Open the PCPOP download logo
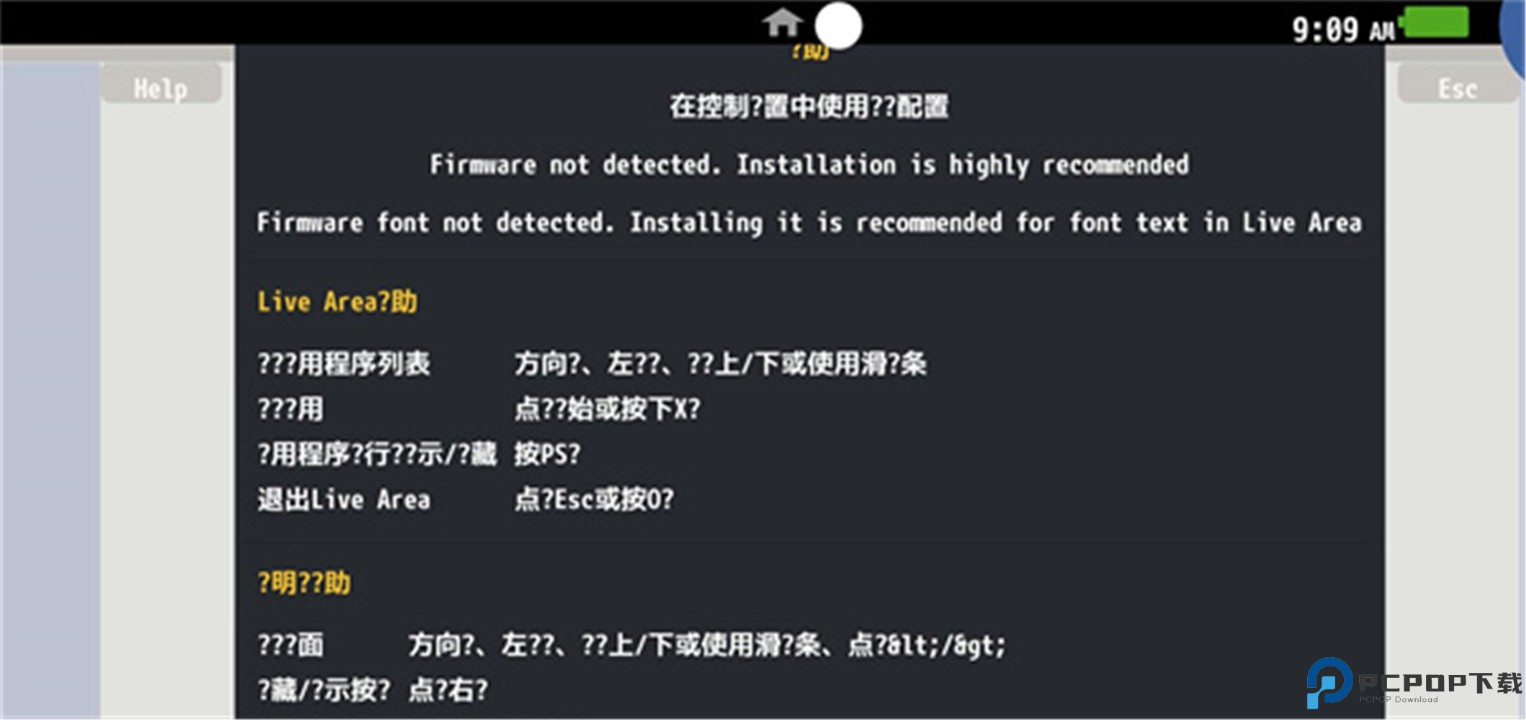The width and height of the screenshot is (1526, 720). pos(1414,683)
